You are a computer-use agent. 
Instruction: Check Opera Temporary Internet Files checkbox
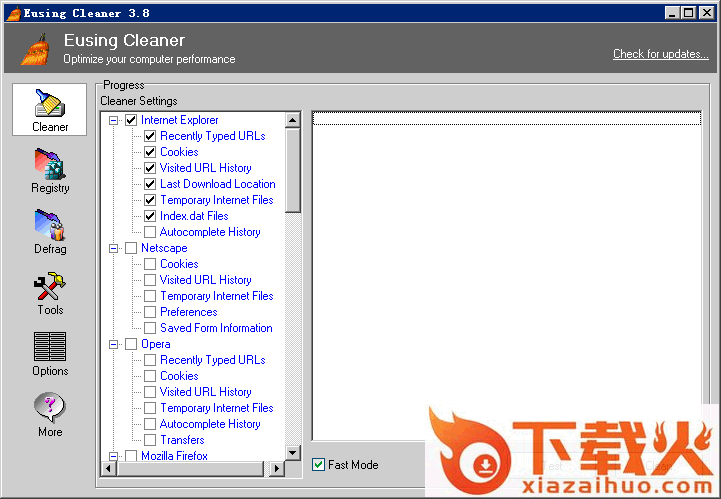pyautogui.click(x=150, y=408)
